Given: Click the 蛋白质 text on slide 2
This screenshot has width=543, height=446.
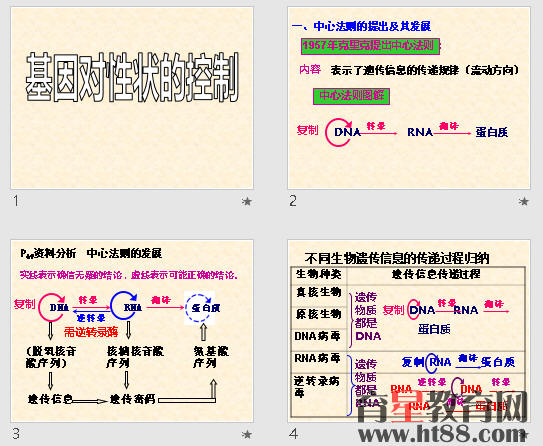Looking at the screenshot, I should coord(492,132).
